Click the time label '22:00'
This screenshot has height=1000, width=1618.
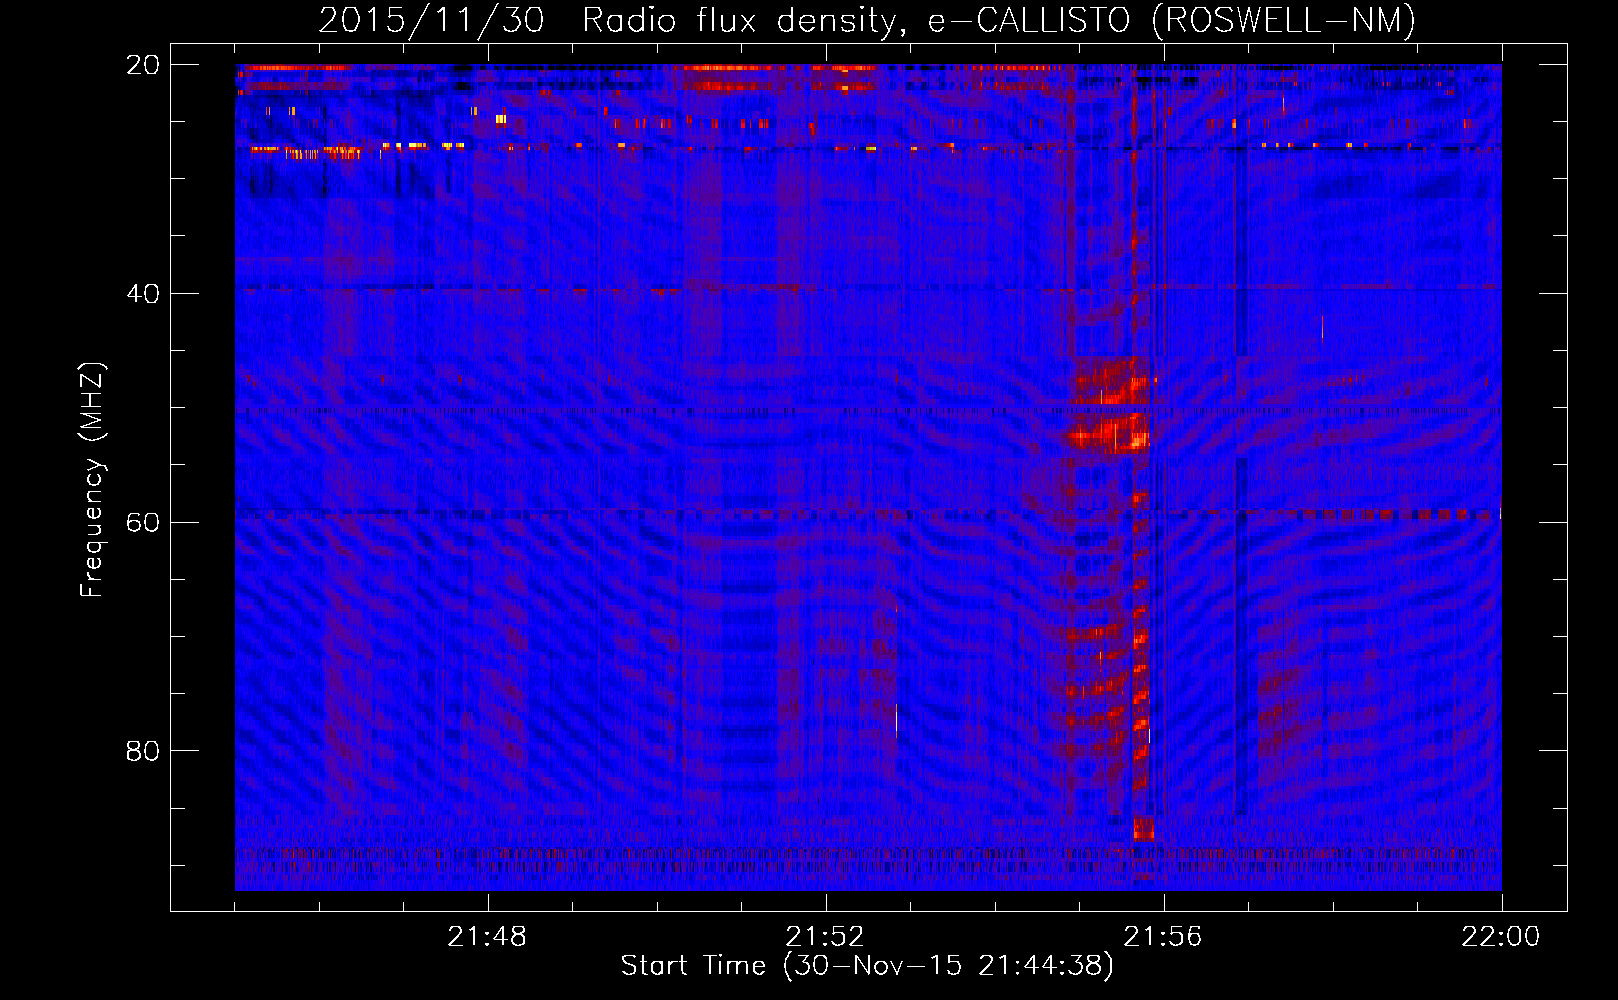(x=1501, y=937)
